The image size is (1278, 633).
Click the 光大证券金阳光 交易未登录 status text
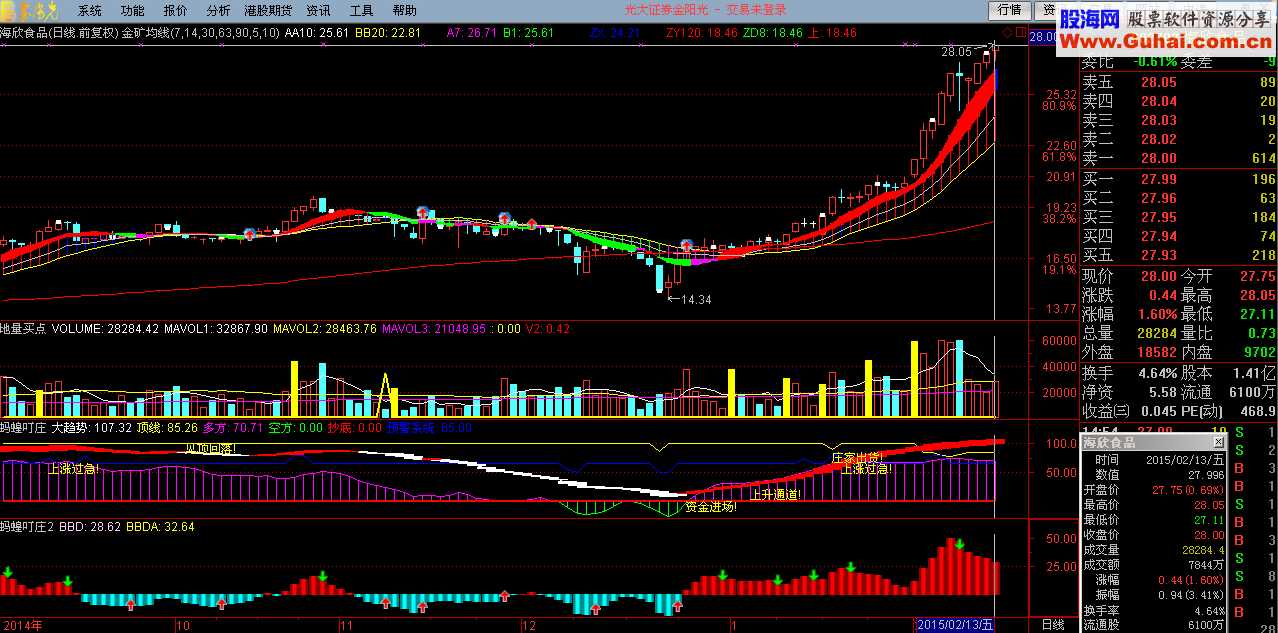706,10
